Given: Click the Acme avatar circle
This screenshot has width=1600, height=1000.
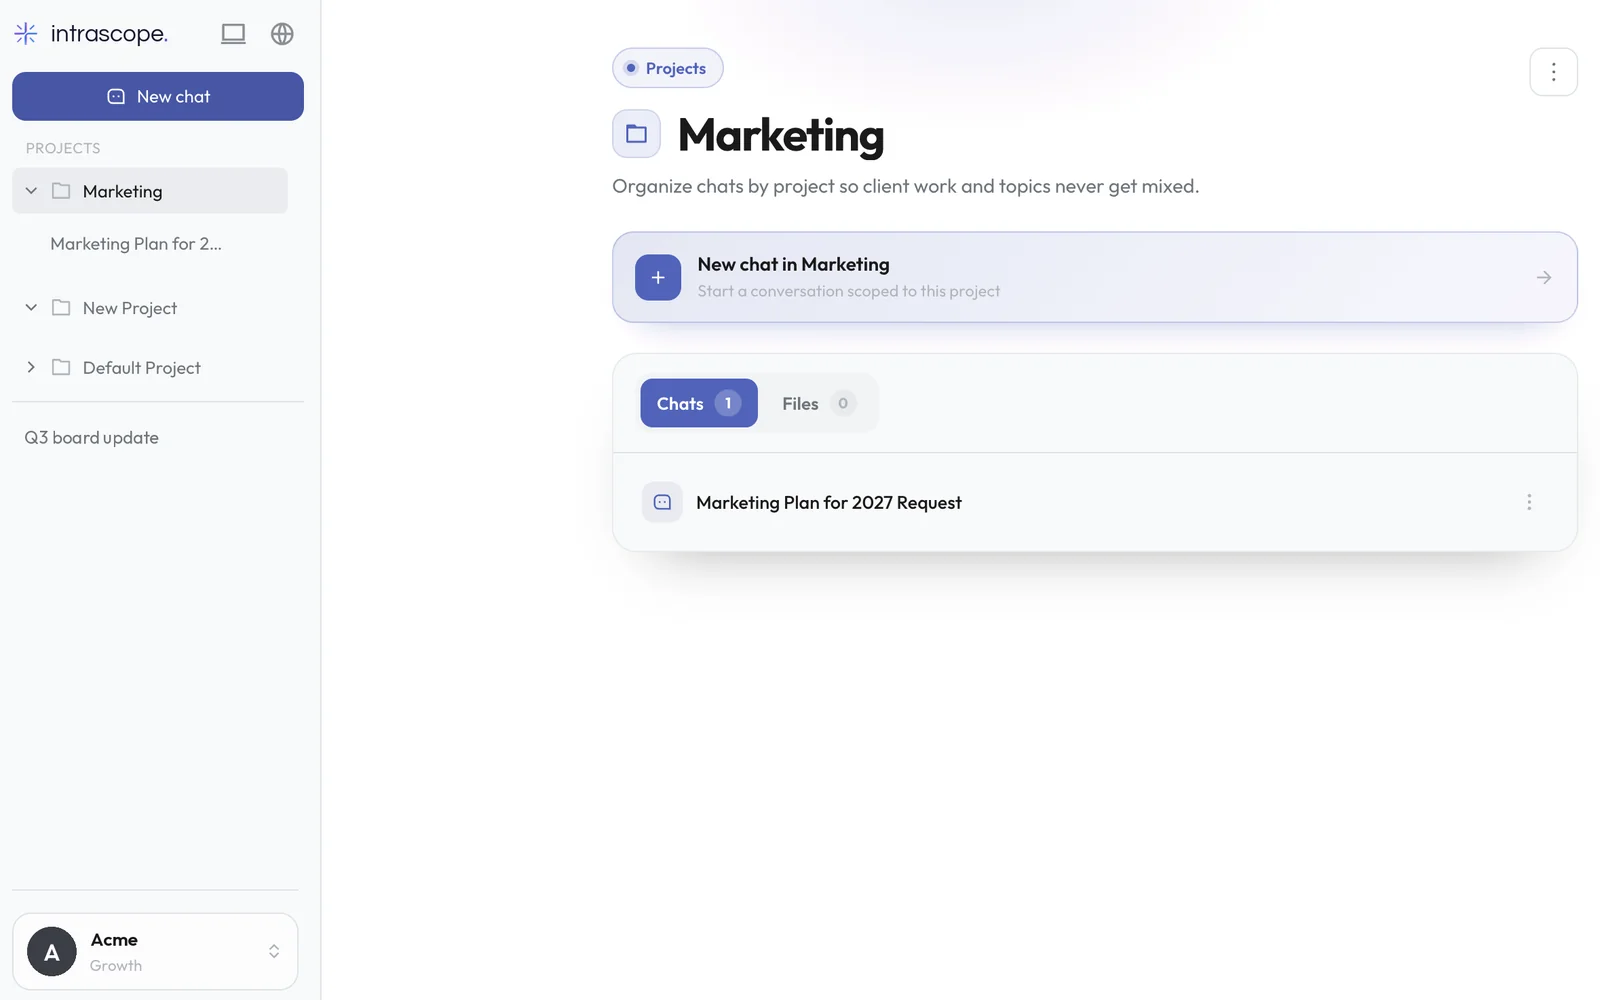Looking at the screenshot, I should (52, 952).
